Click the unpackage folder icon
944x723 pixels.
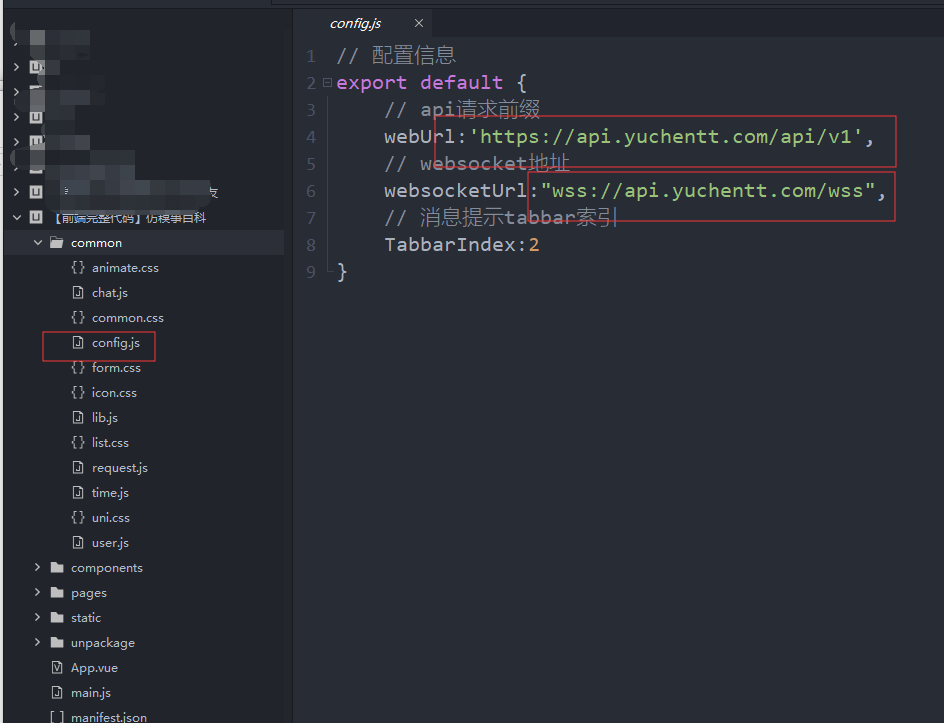pos(57,642)
